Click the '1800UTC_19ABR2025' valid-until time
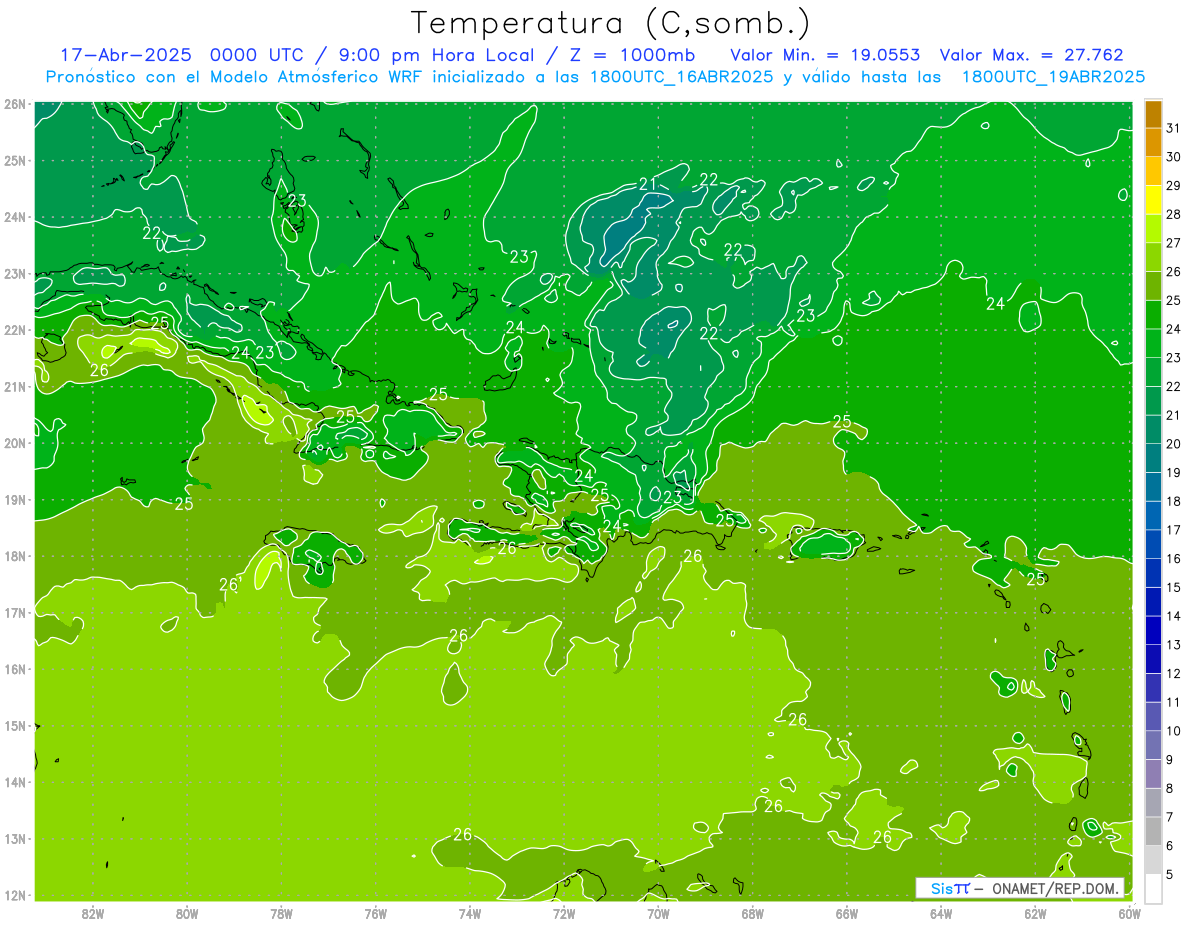Viewport: 1200px width, 927px height. pos(1052,77)
